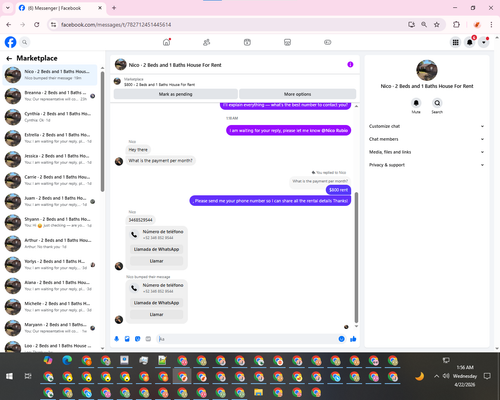Show hidden system tray icons
This screenshot has height=400, width=500.
tap(436, 376)
